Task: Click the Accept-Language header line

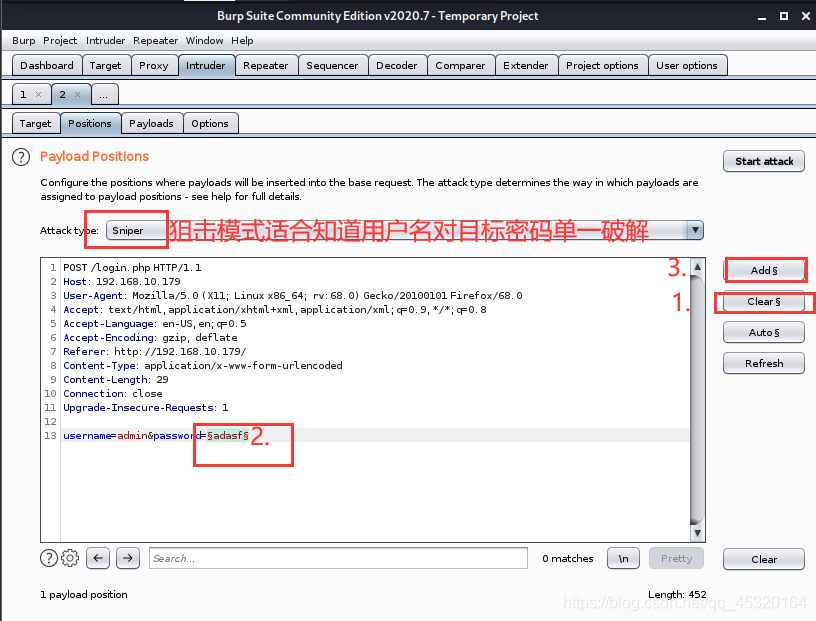Action: [x=155, y=324]
